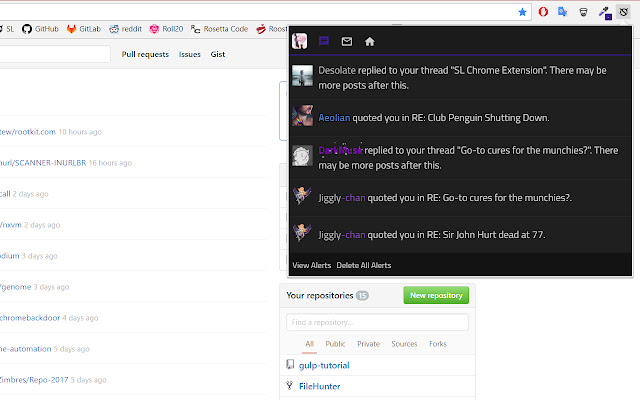Select the All repositories tab
This screenshot has height=400, width=640.
[x=309, y=344]
